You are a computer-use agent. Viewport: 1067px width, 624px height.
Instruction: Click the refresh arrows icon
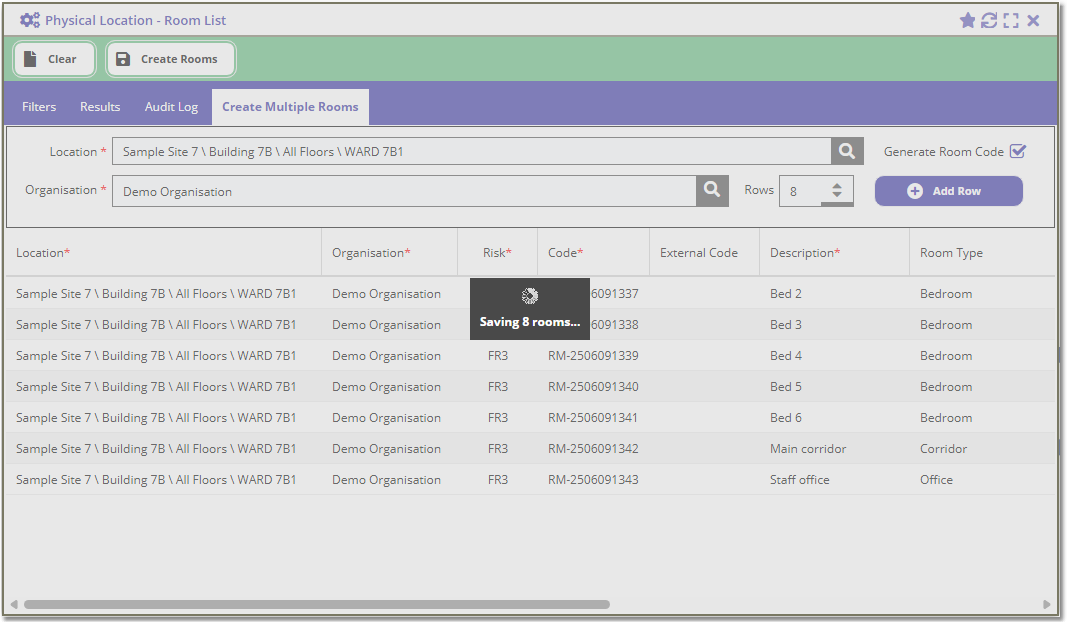click(989, 20)
